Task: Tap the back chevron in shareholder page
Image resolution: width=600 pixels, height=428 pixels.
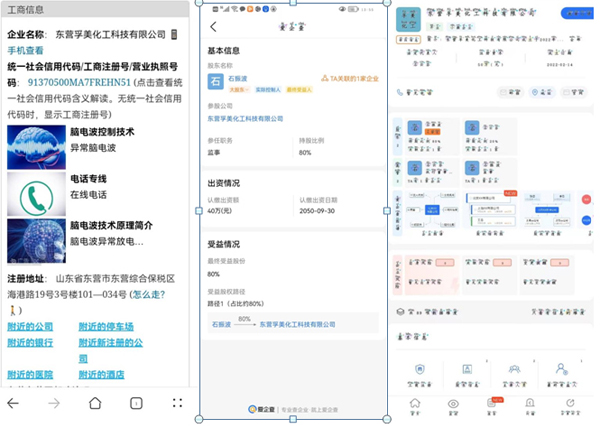Action: [x=214, y=26]
